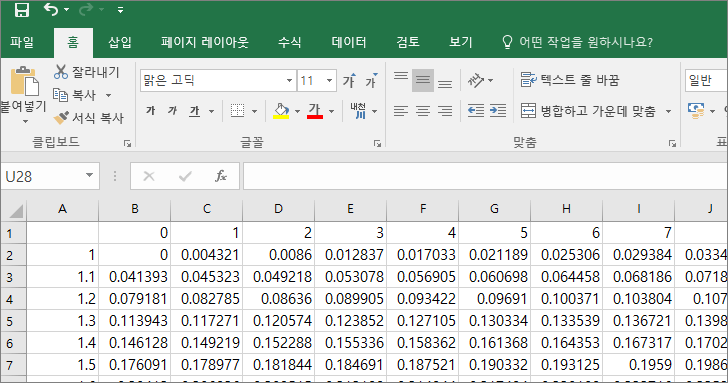
Task: Save the workbook with the floppy disk icon
Action: tap(22, 10)
